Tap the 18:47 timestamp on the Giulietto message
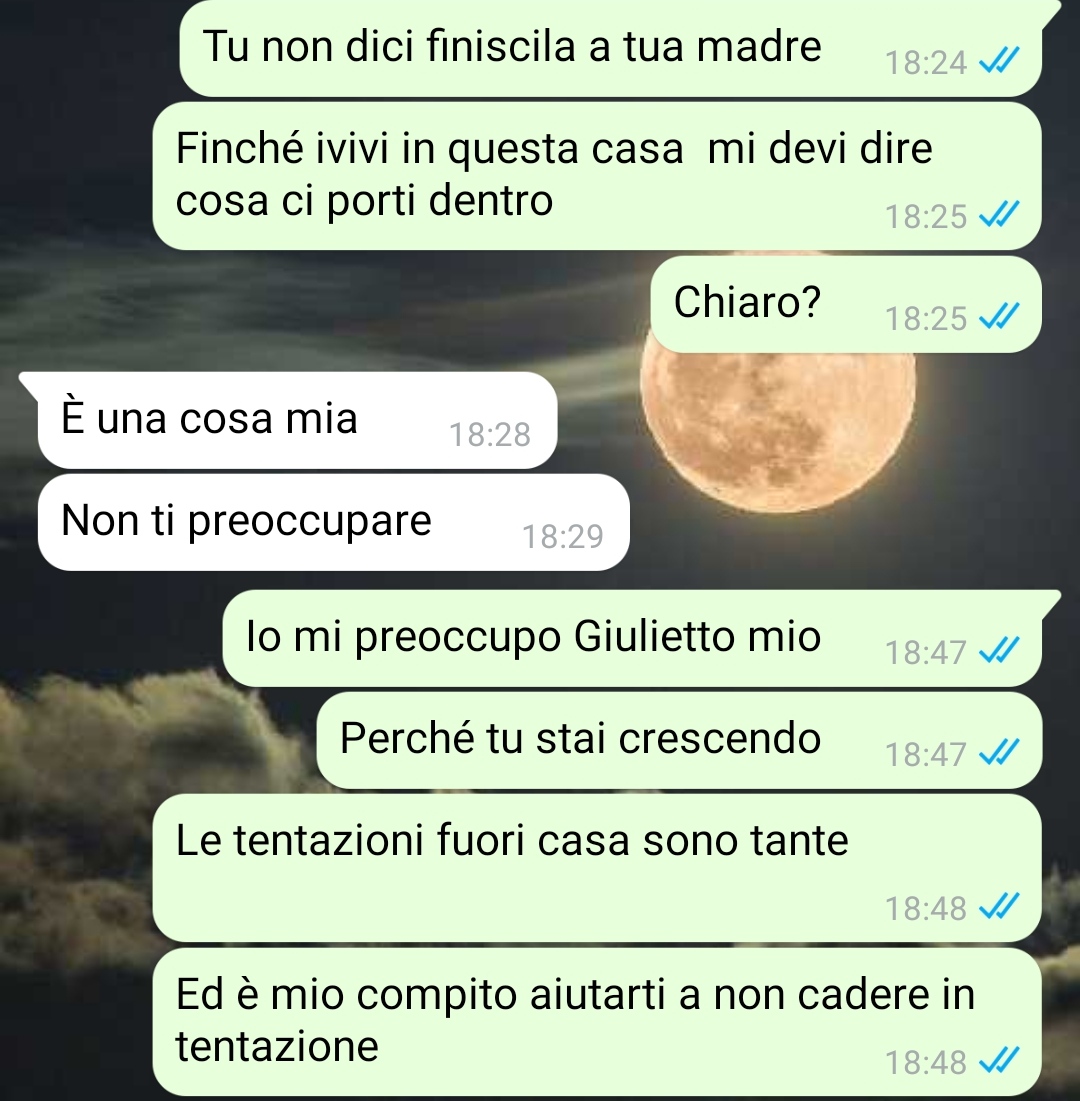Screen dimensions: 1080x1101 click(x=926, y=652)
